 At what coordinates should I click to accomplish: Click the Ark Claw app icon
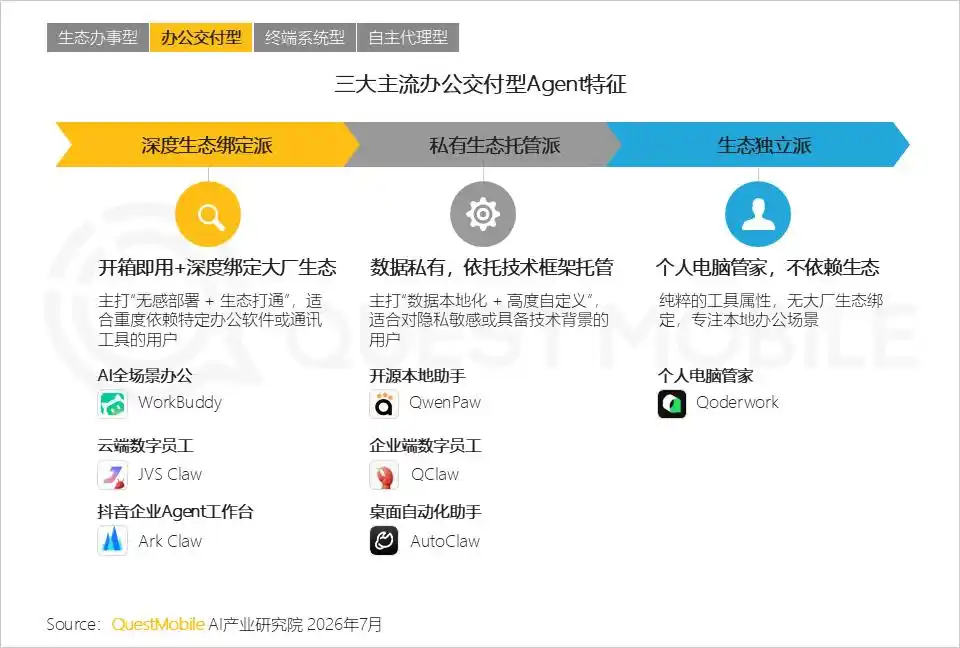113,541
